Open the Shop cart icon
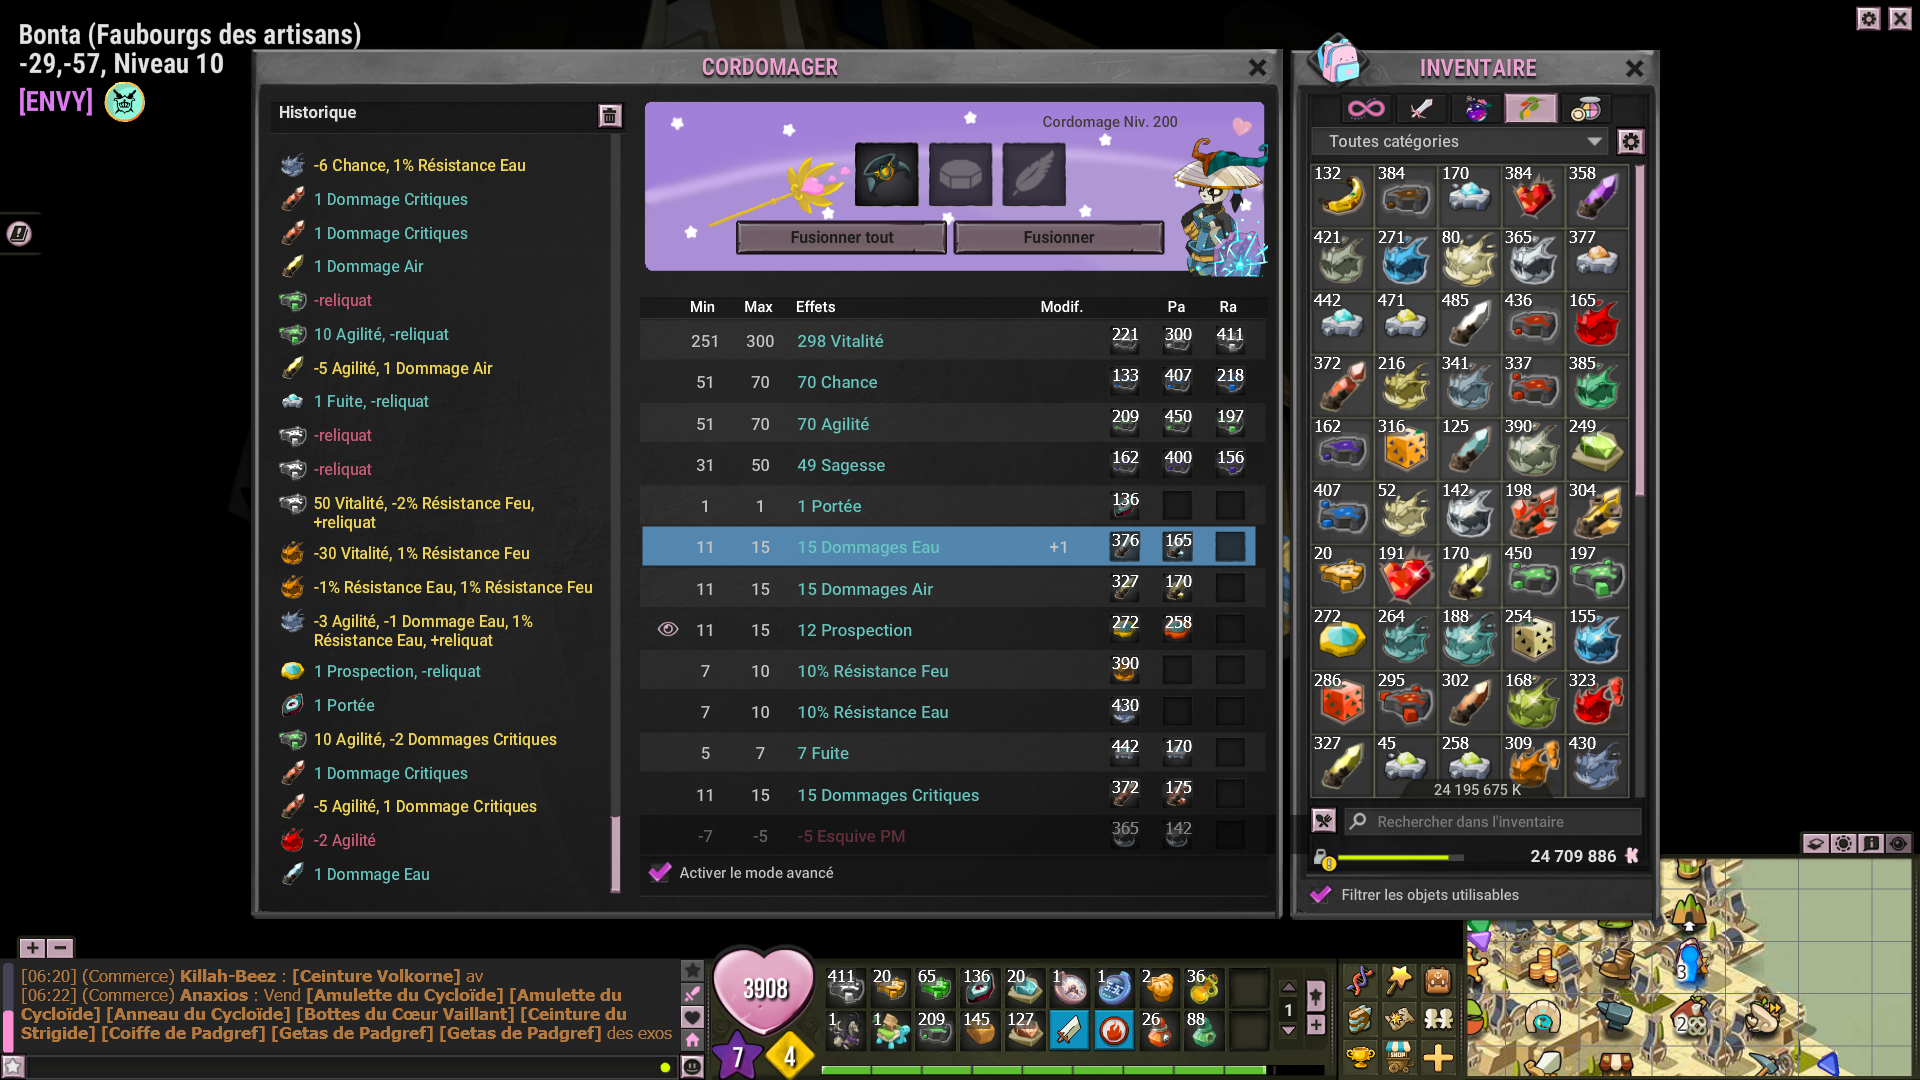1920x1080 pixels. click(1398, 1057)
